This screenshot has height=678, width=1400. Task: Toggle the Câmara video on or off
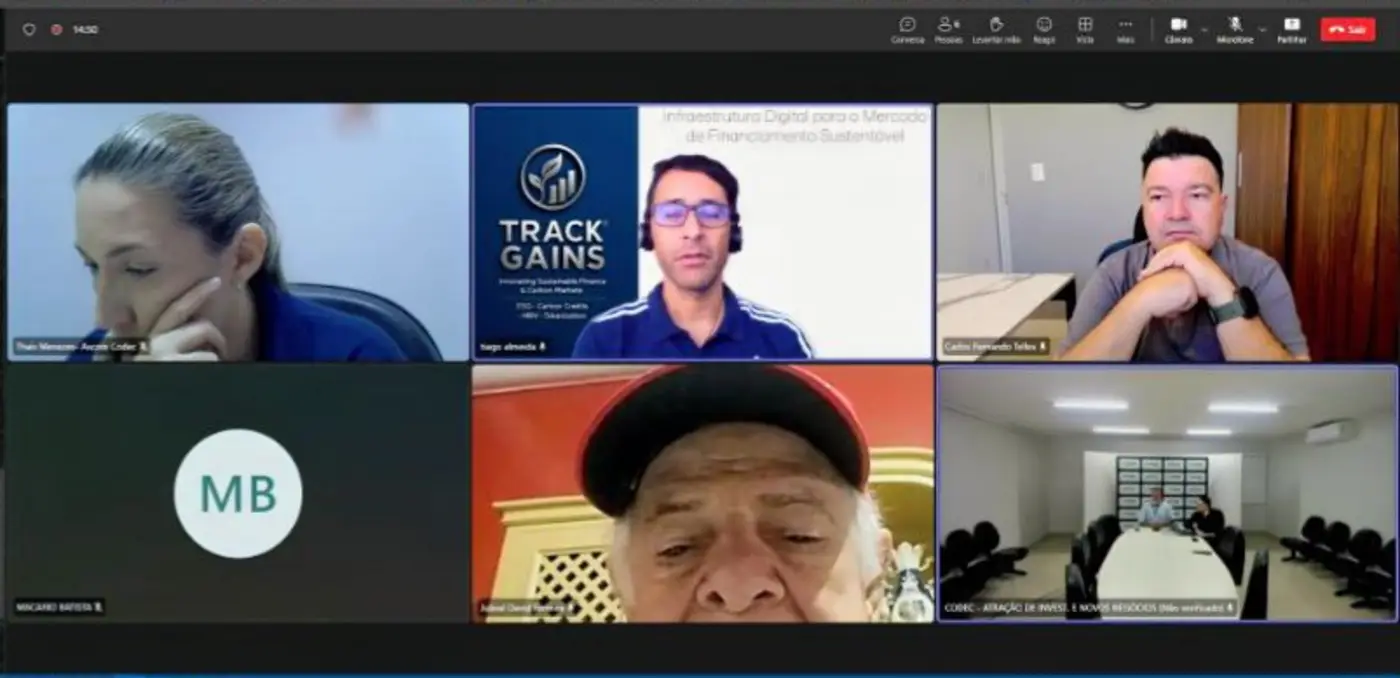pos(1178,29)
